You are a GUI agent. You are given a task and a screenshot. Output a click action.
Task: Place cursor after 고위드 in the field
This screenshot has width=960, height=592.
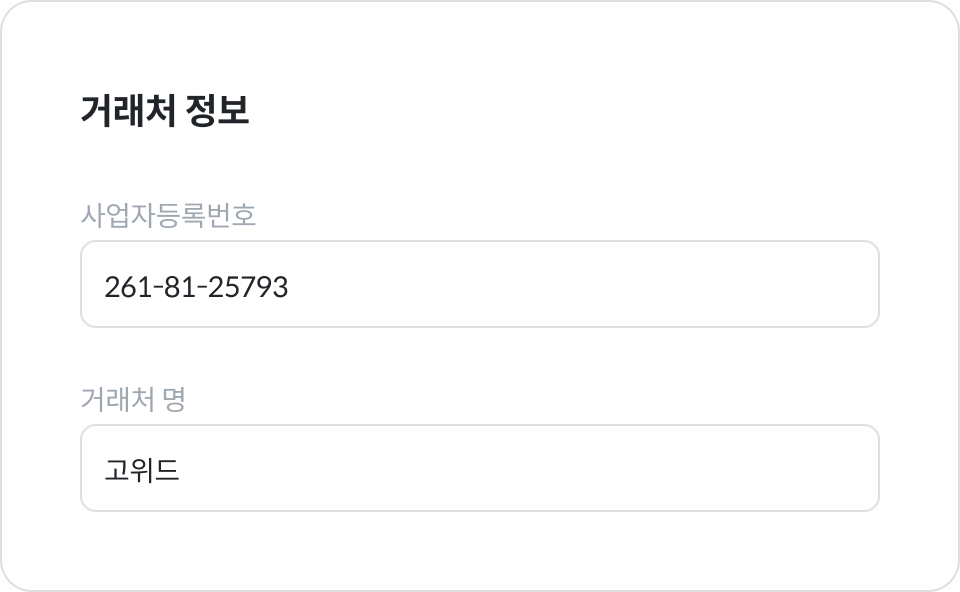pos(182,470)
